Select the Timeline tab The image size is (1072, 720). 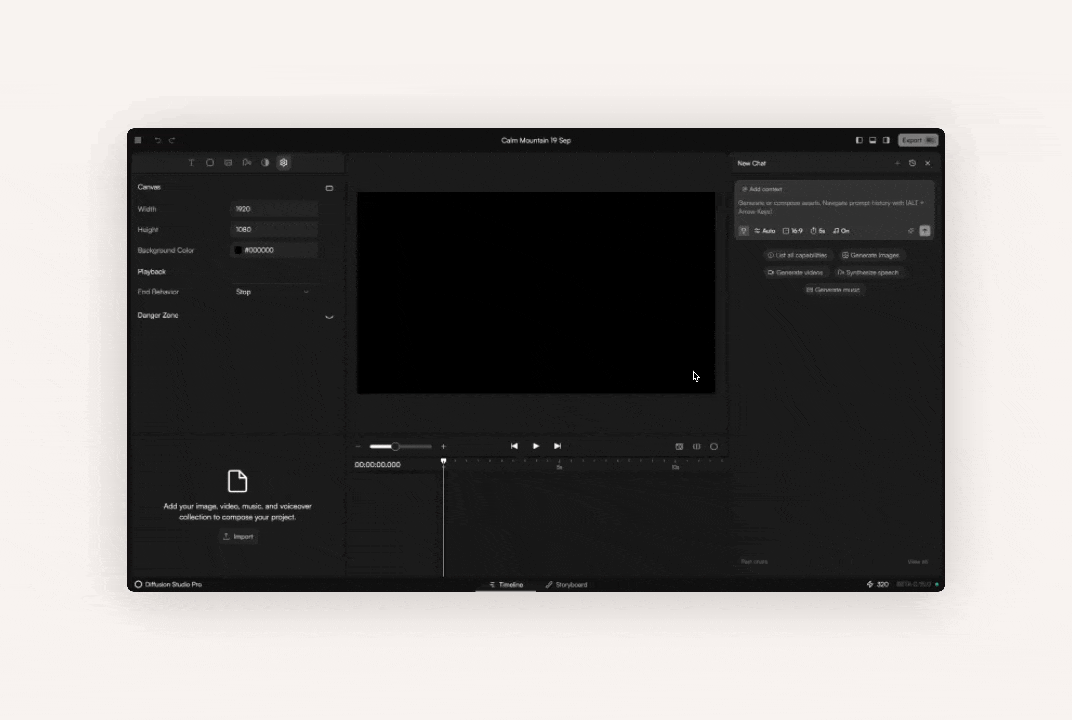506,584
